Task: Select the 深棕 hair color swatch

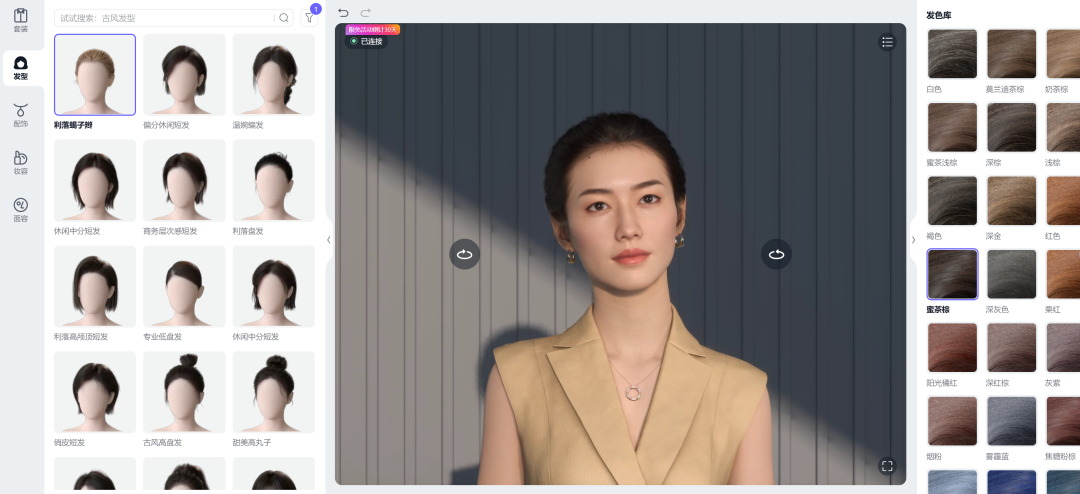Action: (x=1012, y=127)
